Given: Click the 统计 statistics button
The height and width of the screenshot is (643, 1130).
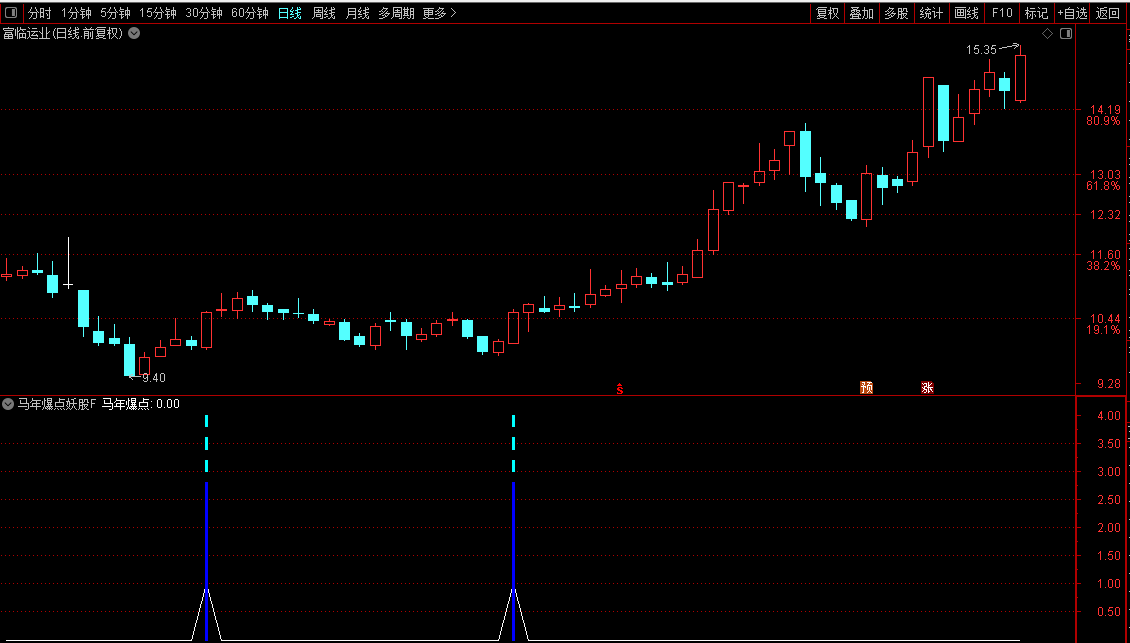Looking at the screenshot, I should coord(932,13).
